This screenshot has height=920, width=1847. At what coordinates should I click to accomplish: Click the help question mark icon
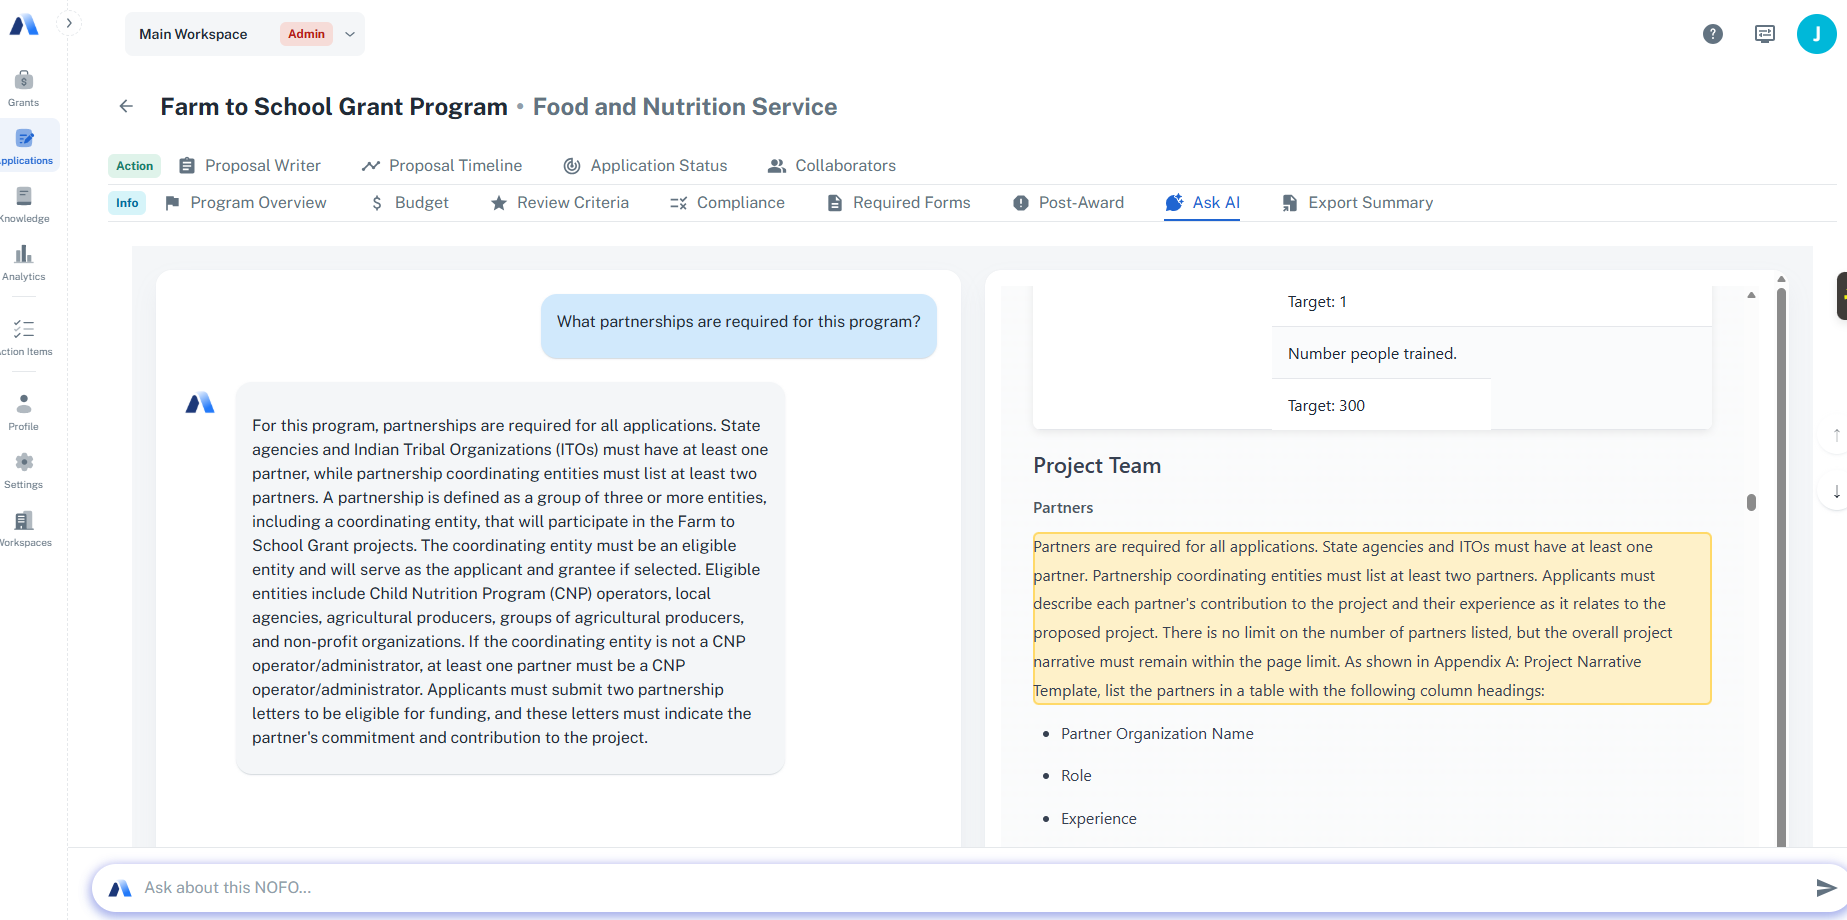click(x=1713, y=33)
